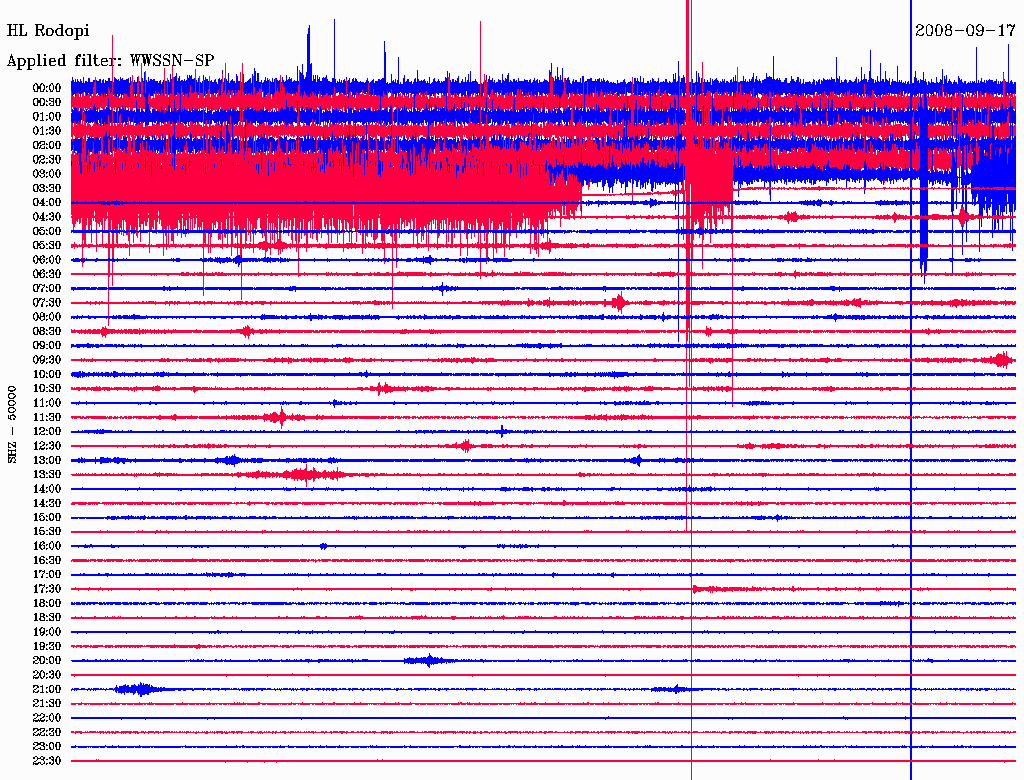Click the 07:30 trace red event burst

click(619, 302)
